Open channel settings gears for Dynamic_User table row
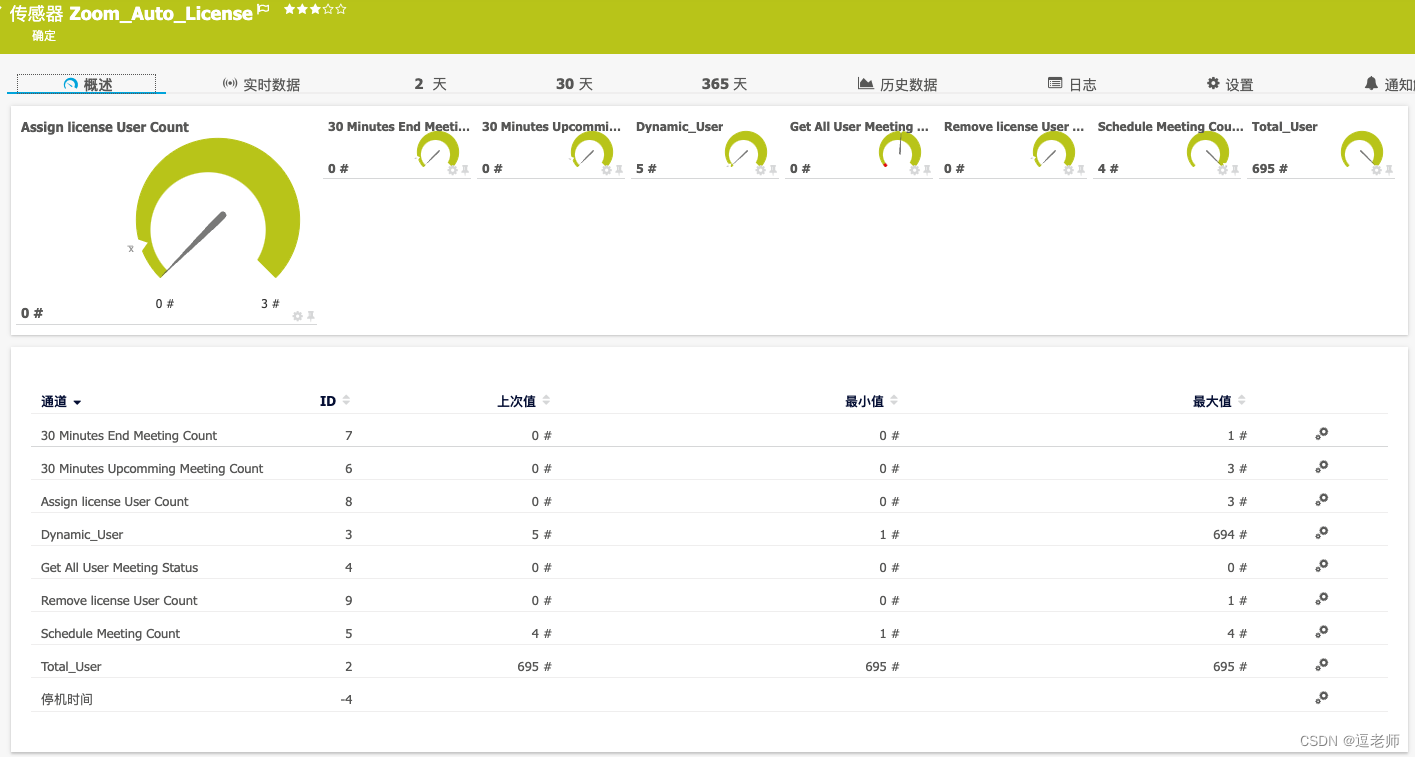 pos(1321,533)
